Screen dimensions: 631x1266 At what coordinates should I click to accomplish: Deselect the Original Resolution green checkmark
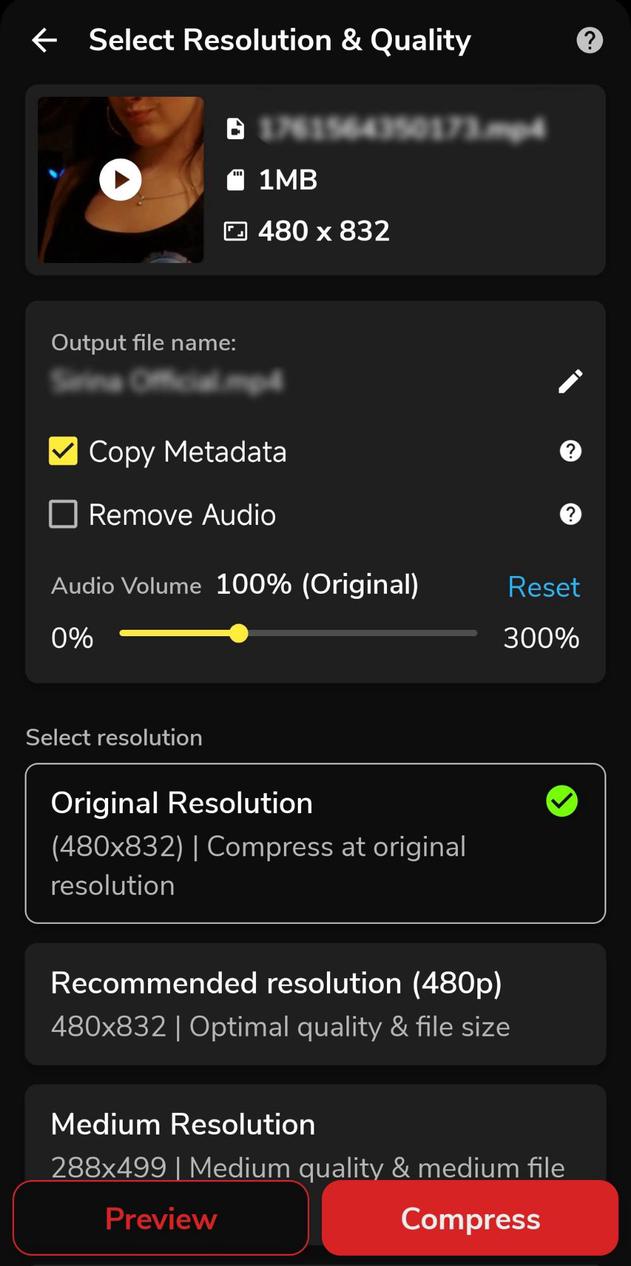pyautogui.click(x=561, y=801)
